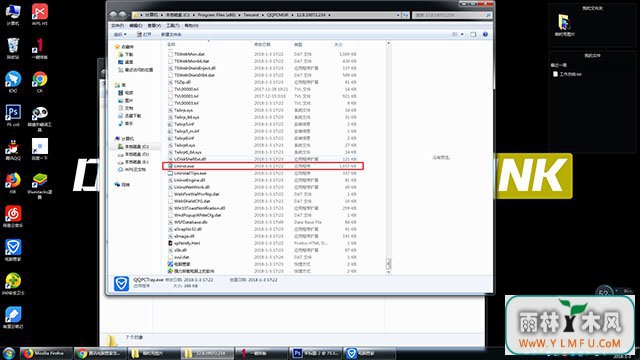Select the UninstallTips.exe file
The height and width of the screenshot is (360, 640).
pos(187,173)
